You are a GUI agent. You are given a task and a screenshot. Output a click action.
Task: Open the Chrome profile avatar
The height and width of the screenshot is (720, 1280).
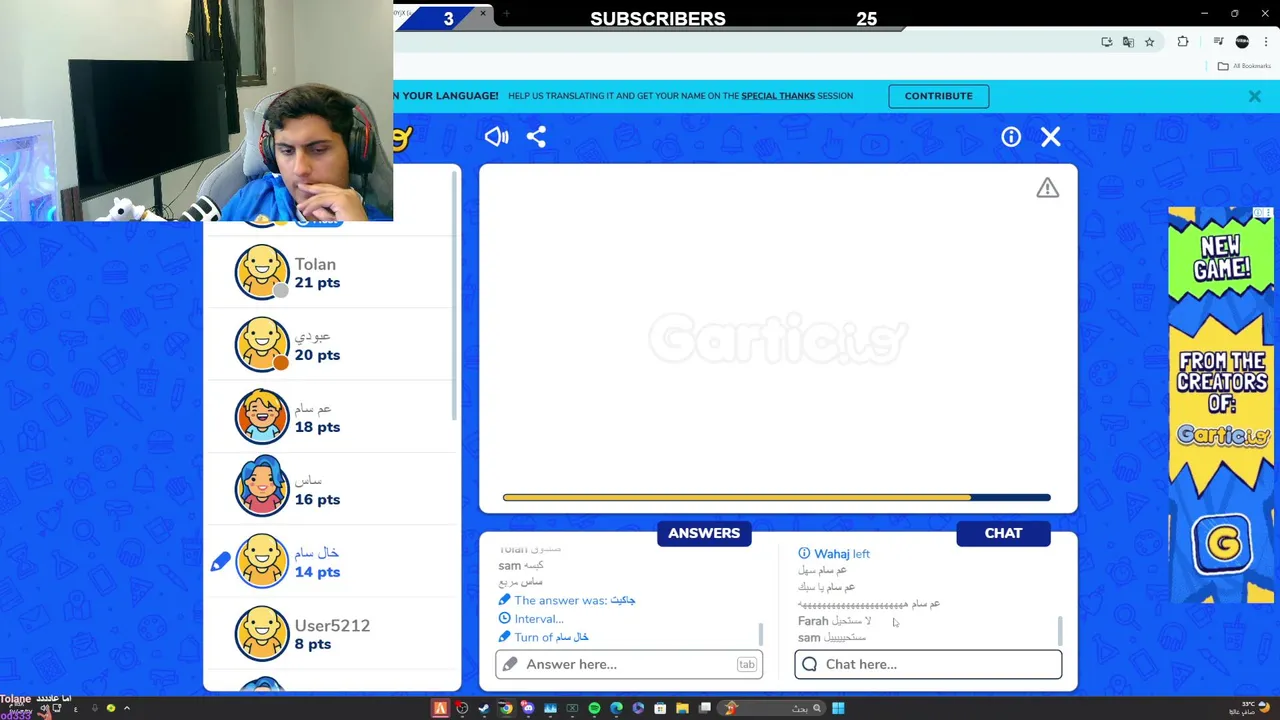tap(1242, 42)
